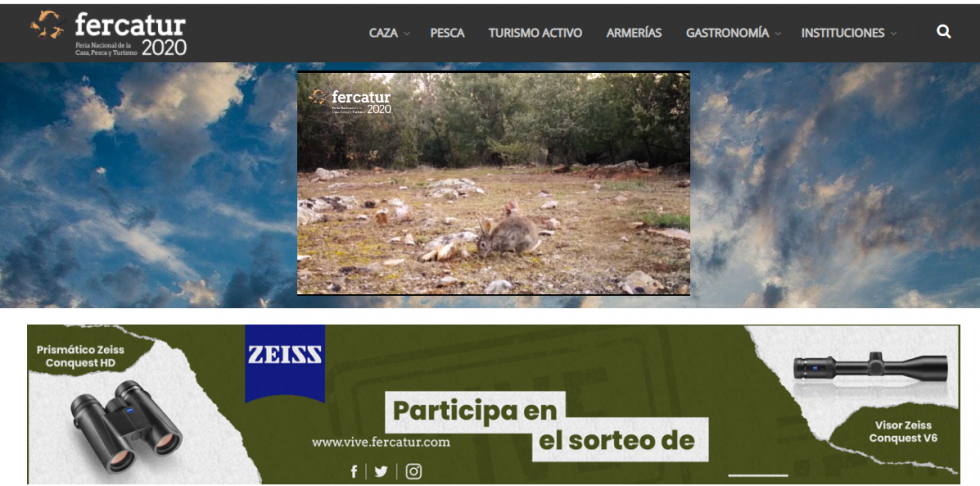Click the Facebook icon in banner

[354, 472]
